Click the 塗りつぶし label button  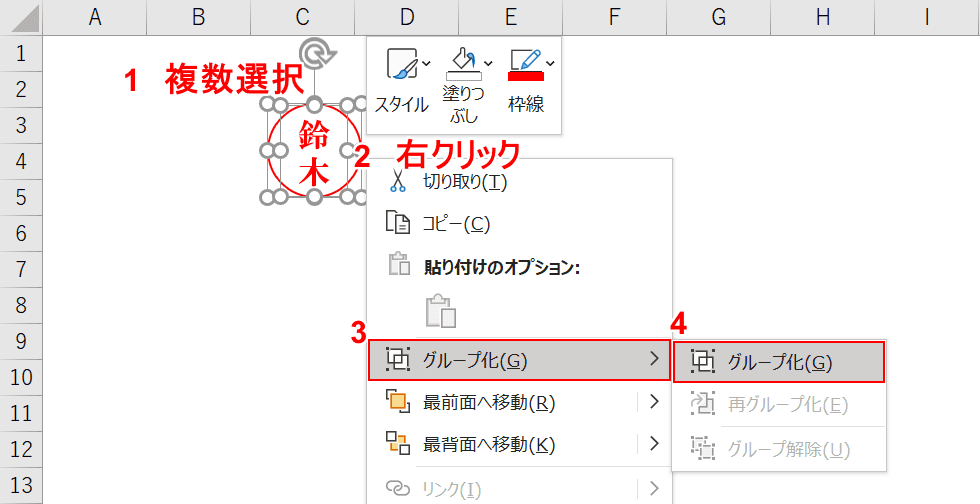click(x=463, y=104)
